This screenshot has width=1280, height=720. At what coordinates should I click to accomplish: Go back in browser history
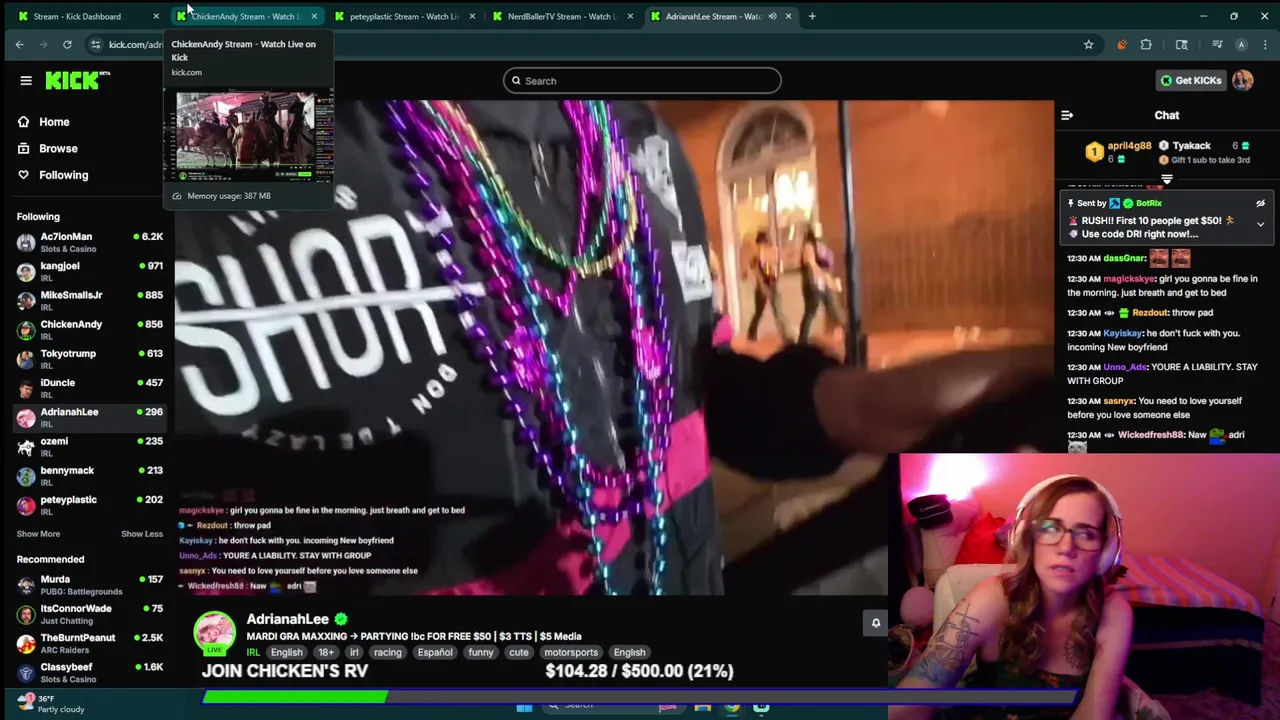[x=19, y=44]
